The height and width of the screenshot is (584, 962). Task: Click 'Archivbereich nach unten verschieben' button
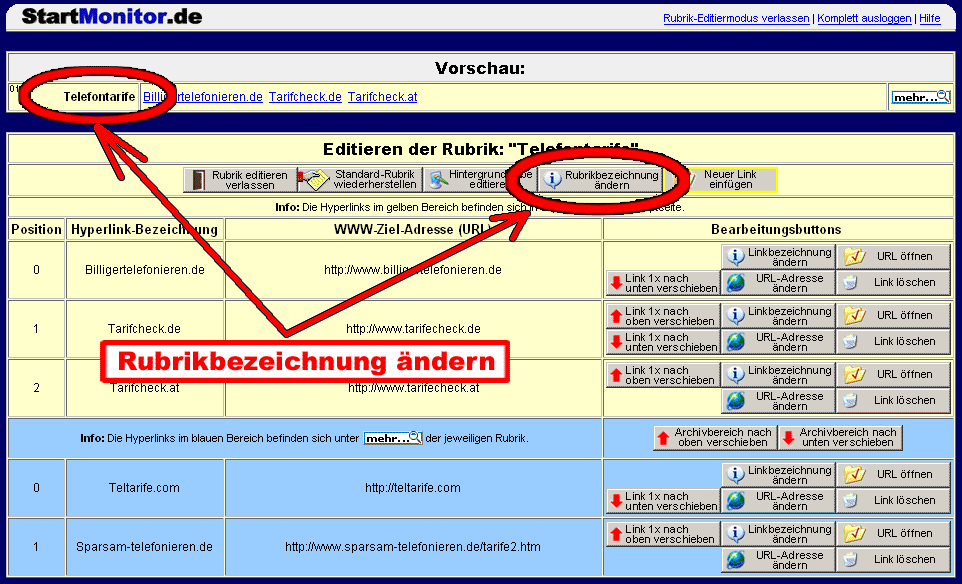coord(840,438)
